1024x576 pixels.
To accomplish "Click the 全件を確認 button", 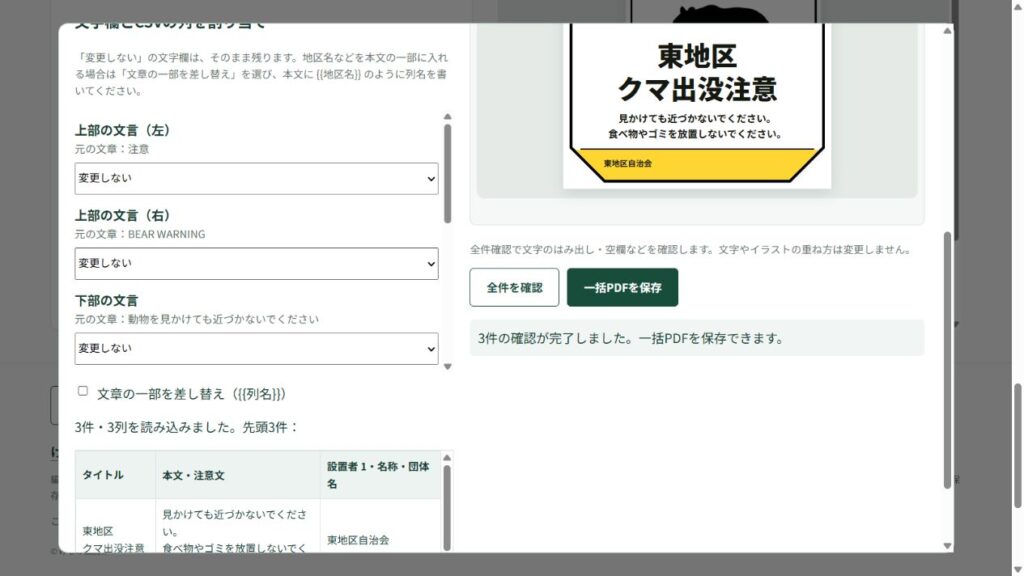I will coord(514,287).
